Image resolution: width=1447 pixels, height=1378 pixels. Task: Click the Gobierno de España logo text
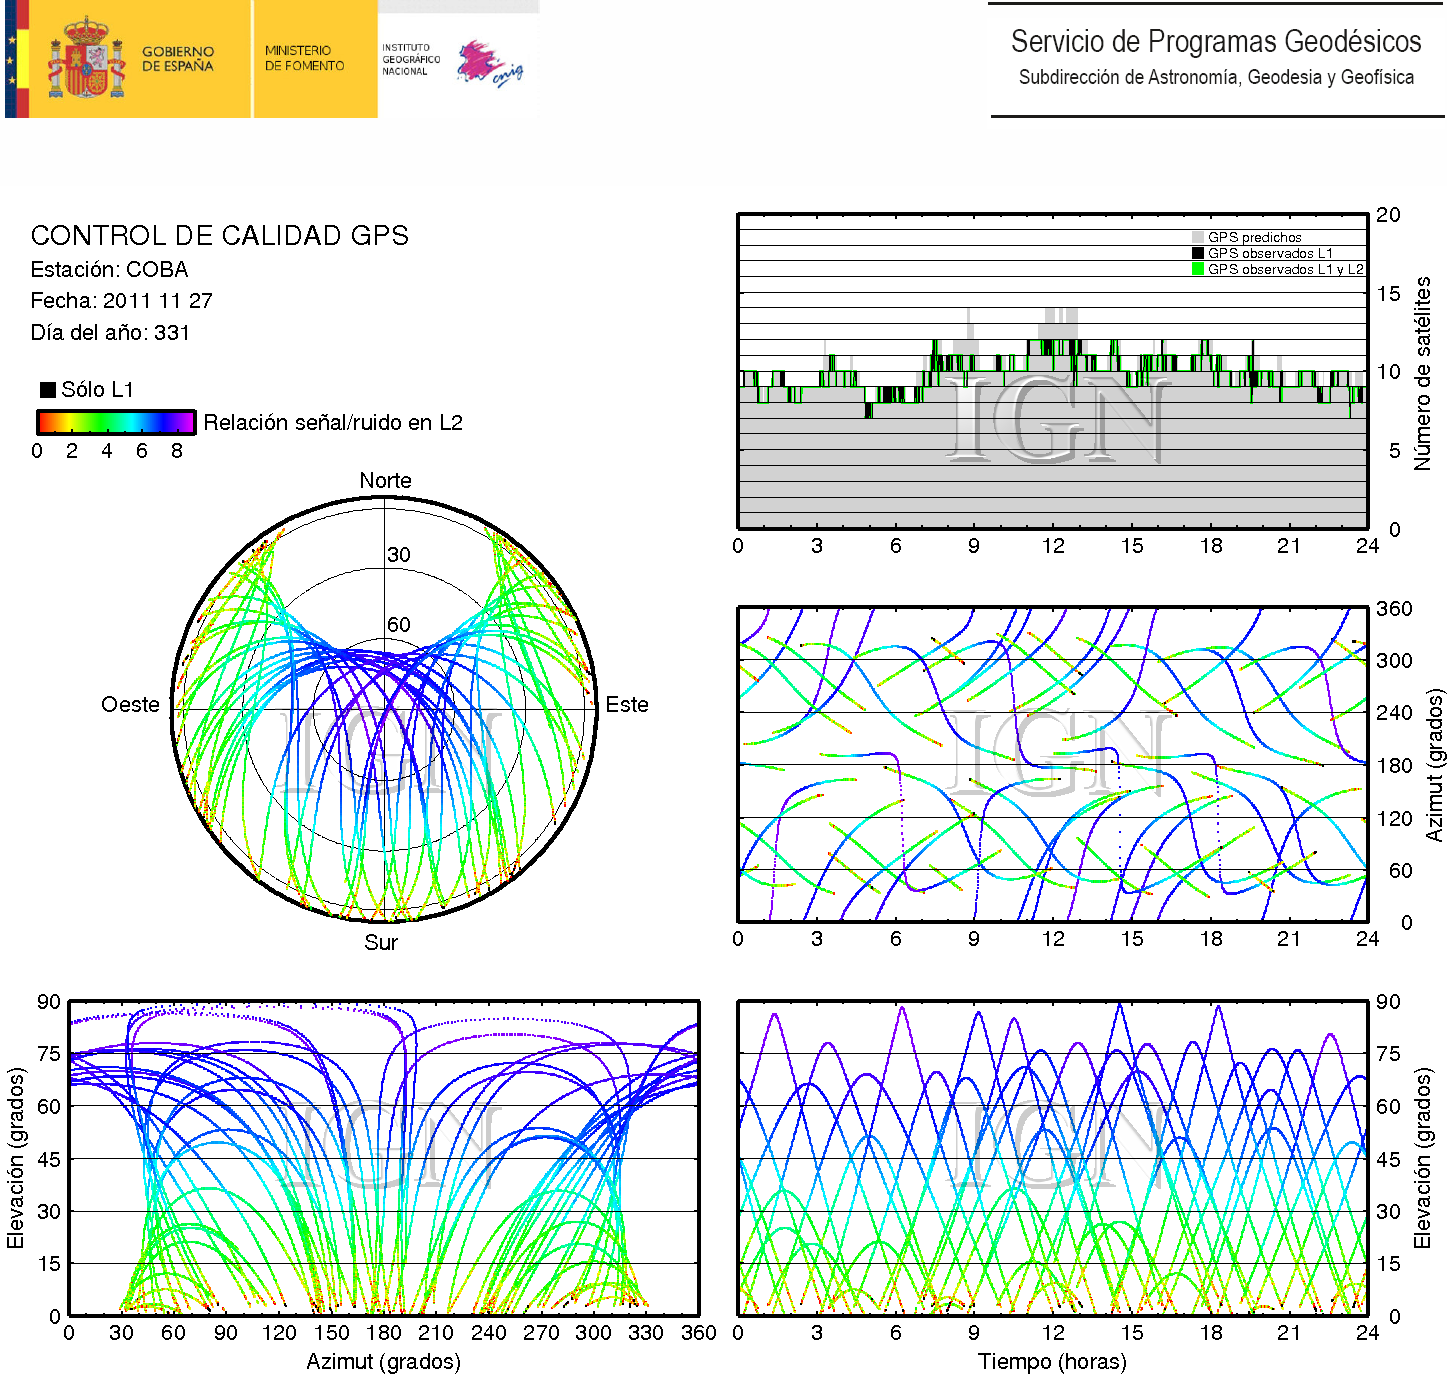(177, 59)
